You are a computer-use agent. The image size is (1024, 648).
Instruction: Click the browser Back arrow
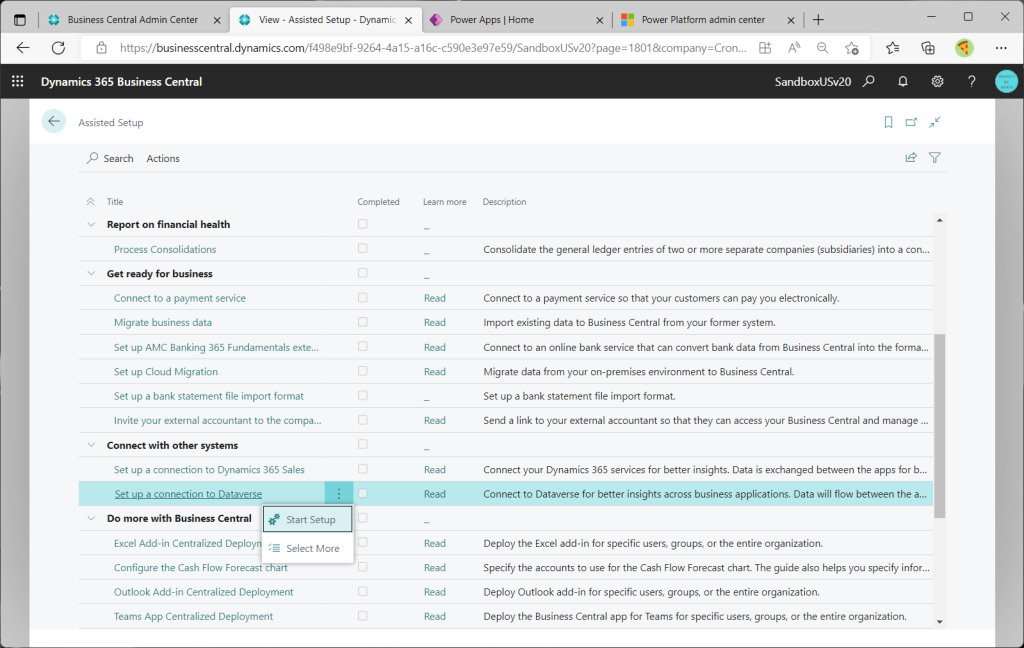pyautogui.click(x=23, y=48)
